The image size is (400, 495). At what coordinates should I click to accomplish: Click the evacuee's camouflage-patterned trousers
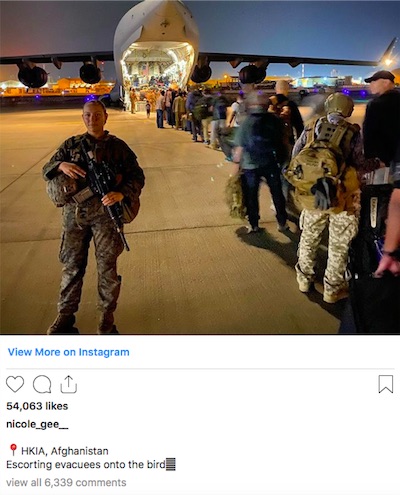pos(326,251)
